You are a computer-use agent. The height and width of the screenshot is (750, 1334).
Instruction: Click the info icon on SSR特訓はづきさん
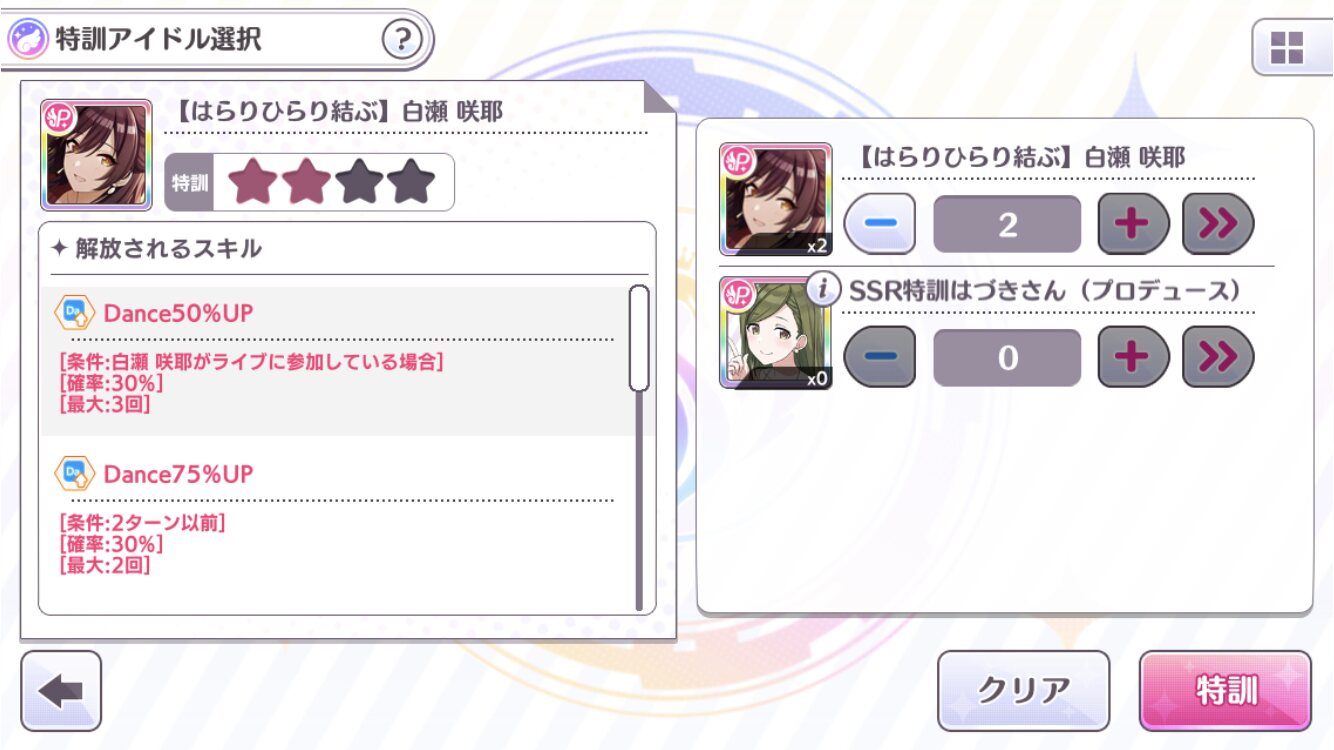tap(823, 290)
